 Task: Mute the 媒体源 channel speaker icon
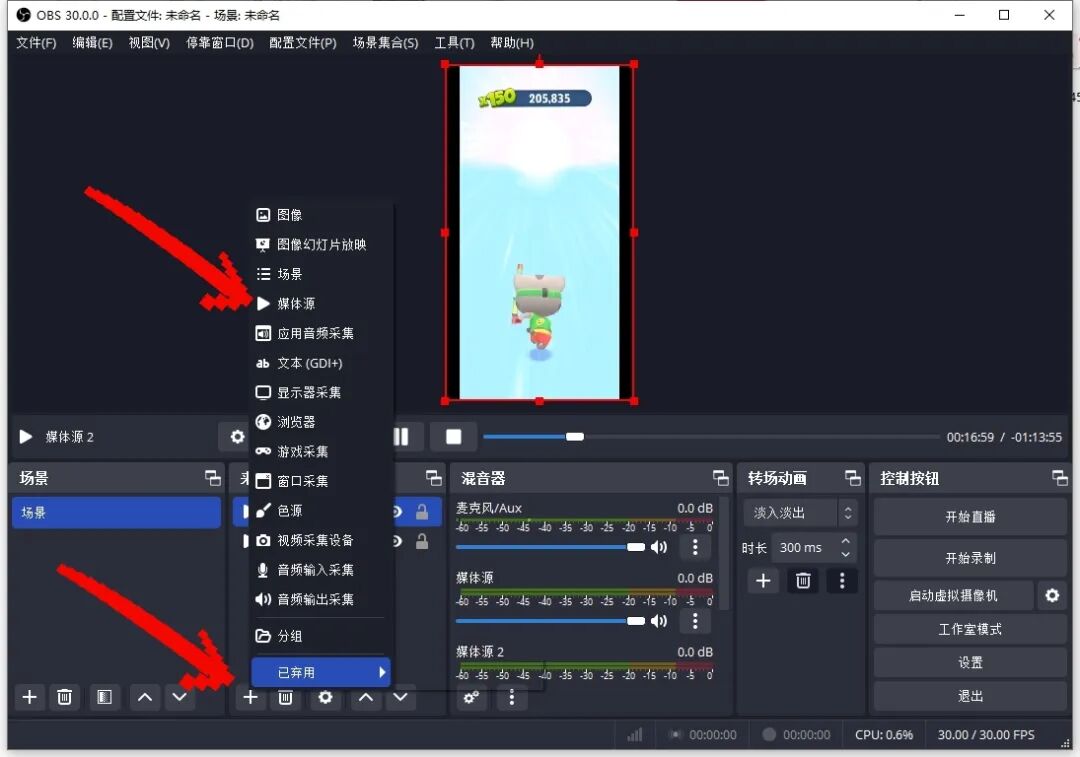659,621
